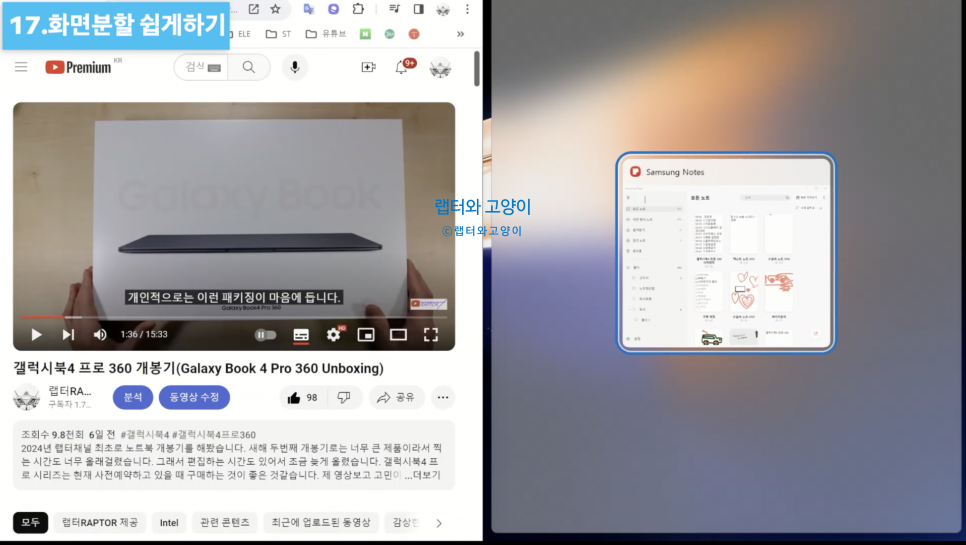This screenshot has height=545, width=966.
Task: Click the YouTube search magnifier button
Action: click(249, 67)
